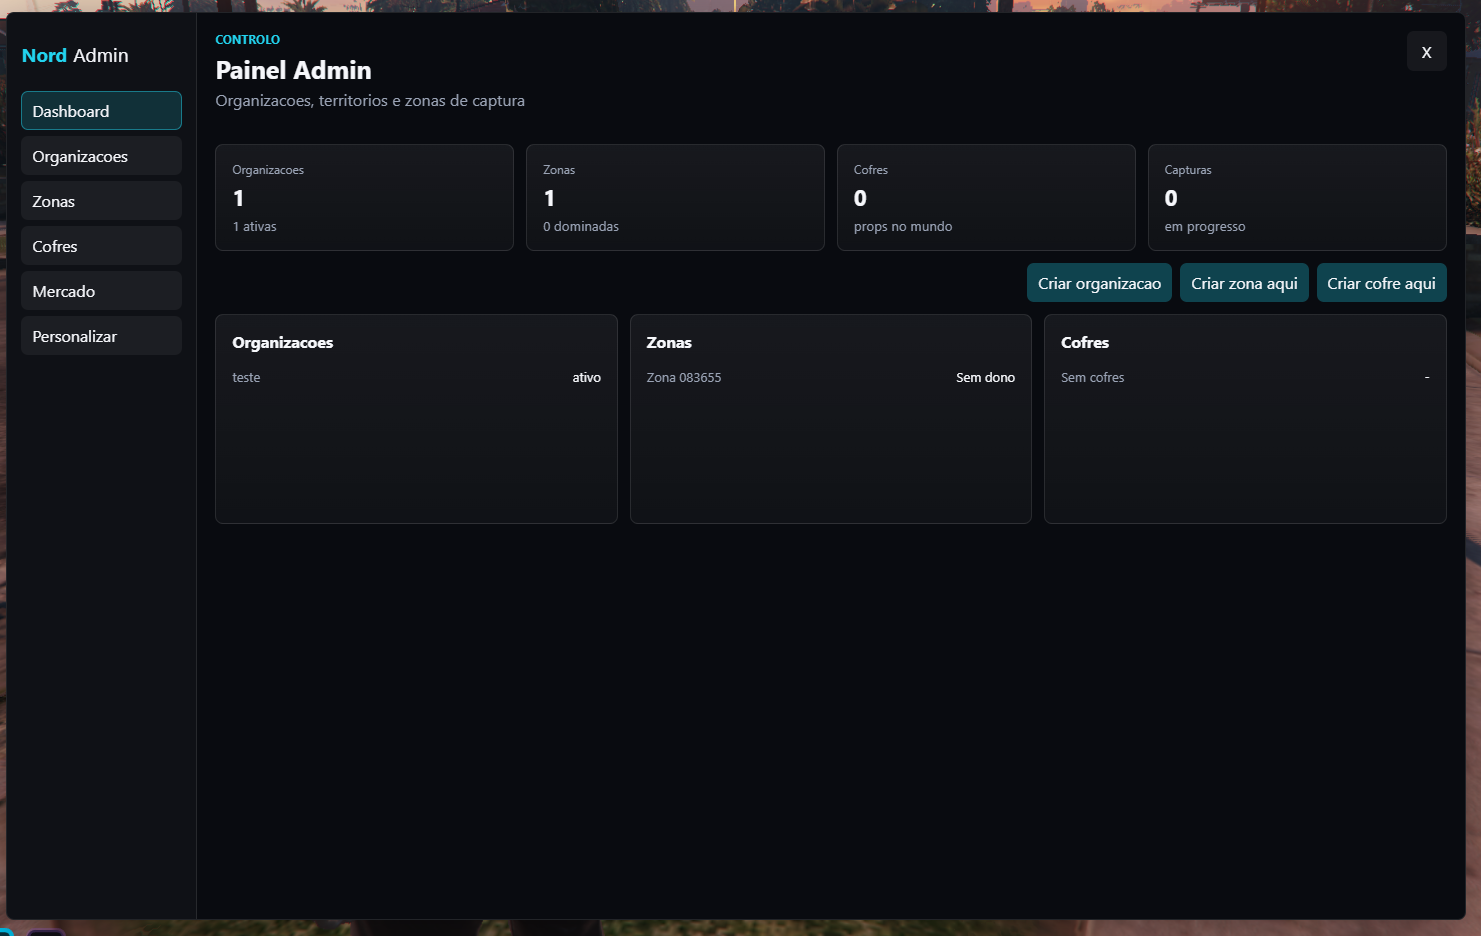Click Criar cofre aqui button
This screenshot has height=936, width=1481.
coord(1381,283)
